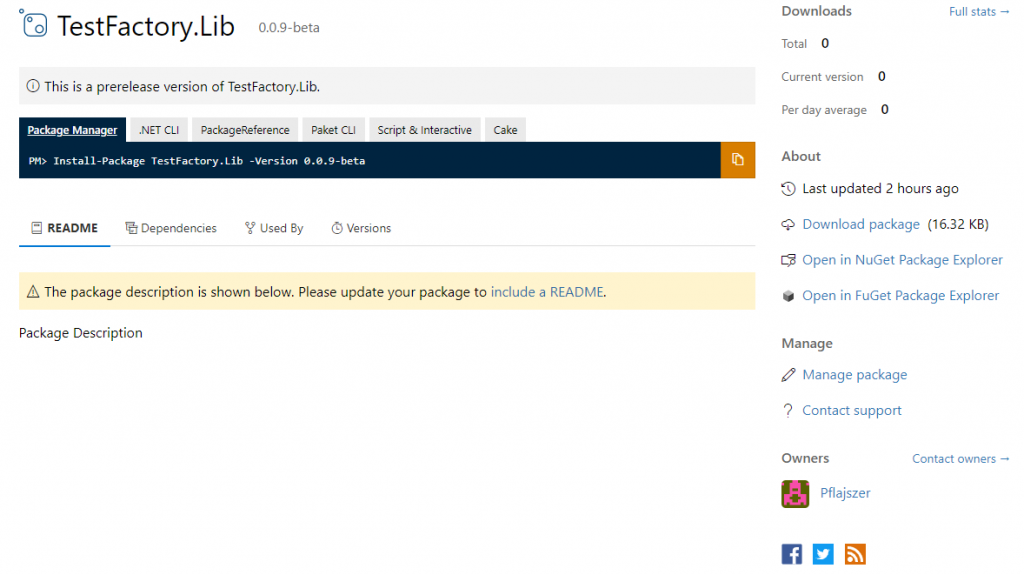The height and width of the screenshot is (575, 1024).
Task: Click the TestFactory.Lib package title
Action: tap(146, 26)
